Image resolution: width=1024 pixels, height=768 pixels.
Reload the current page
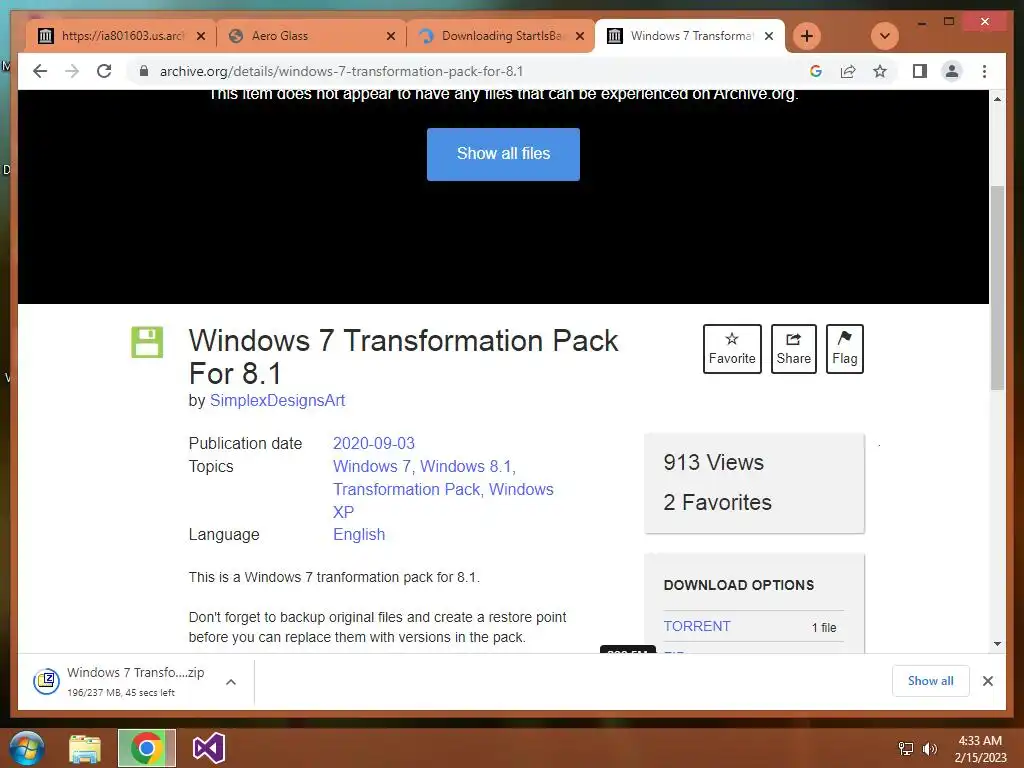tap(104, 71)
